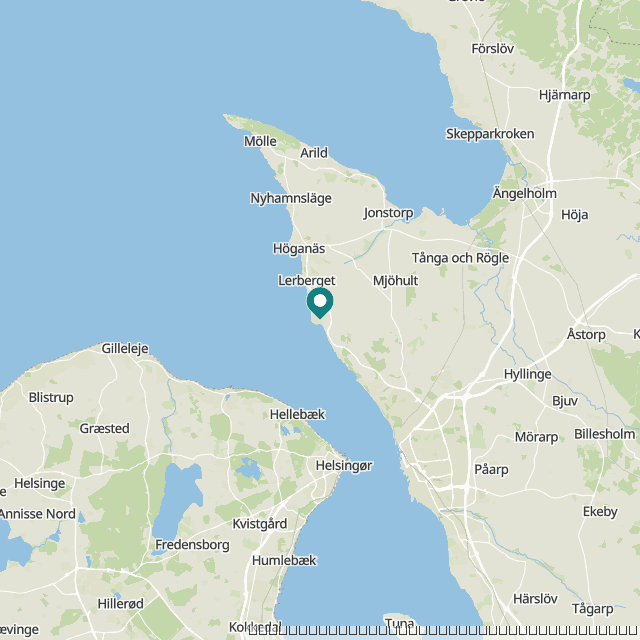Click the large lake west of Fredensborg

pyautogui.click(x=178, y=500)
